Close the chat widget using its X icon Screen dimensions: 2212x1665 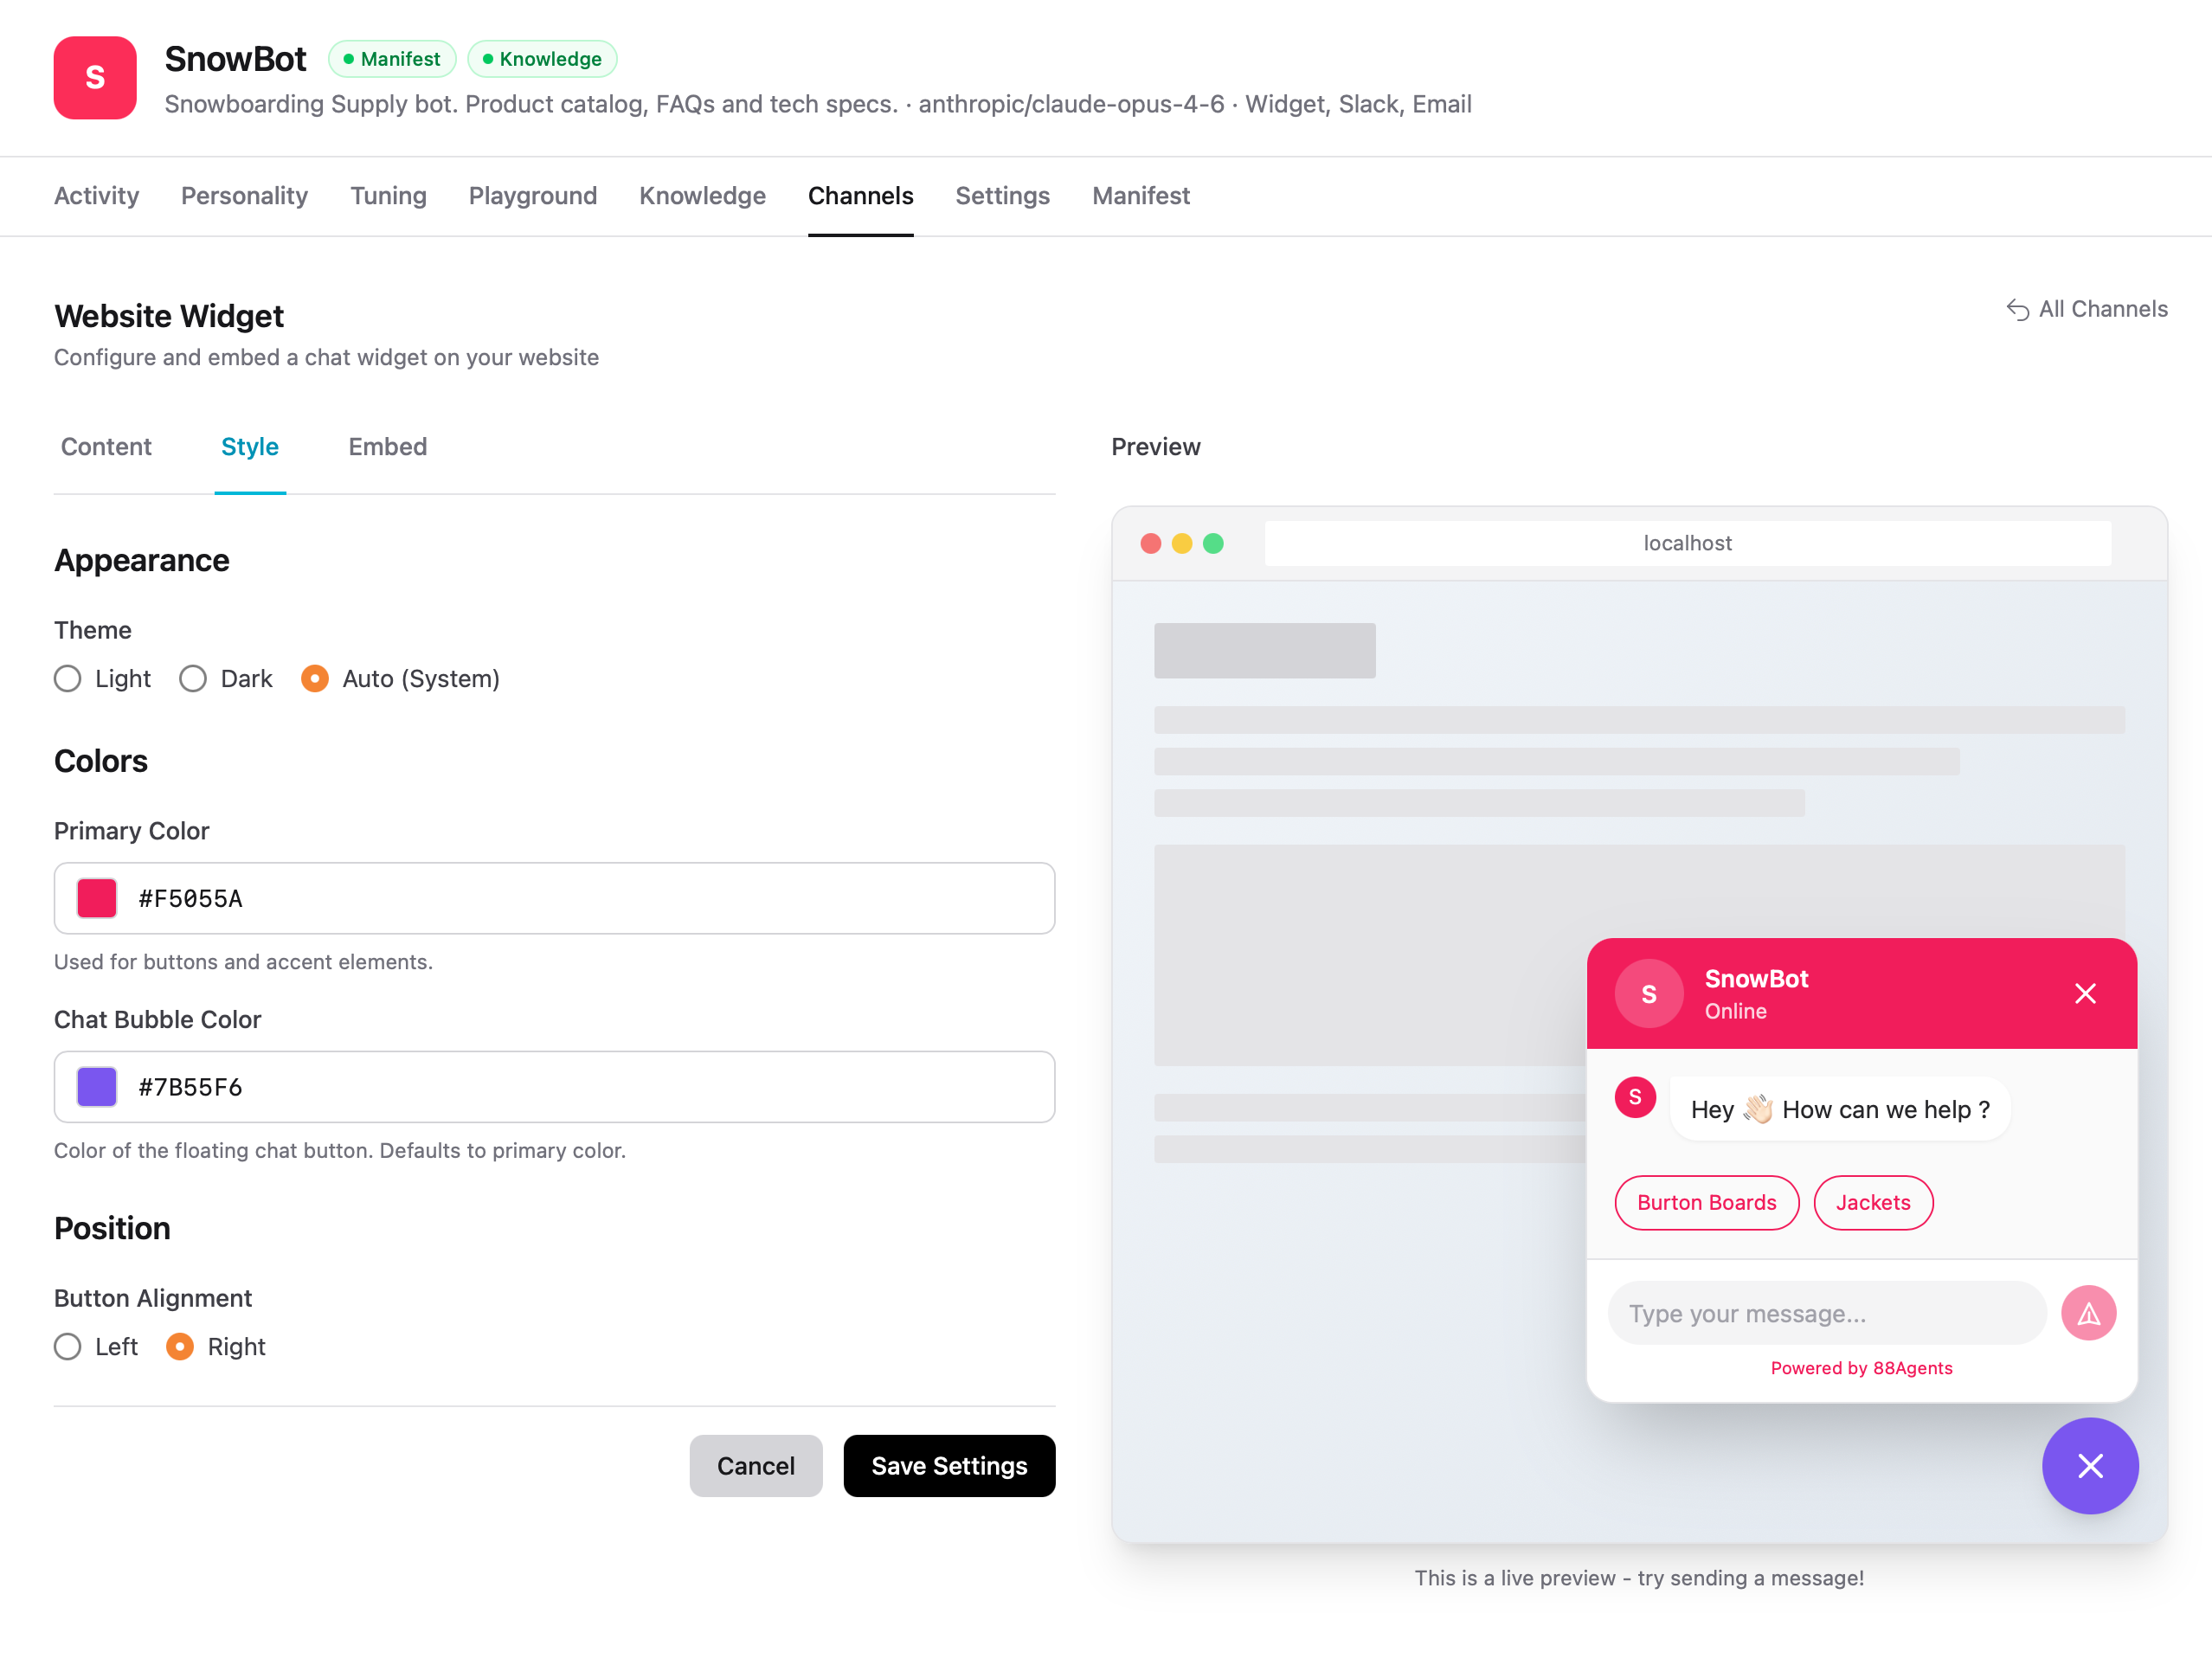pos(2086,993)
